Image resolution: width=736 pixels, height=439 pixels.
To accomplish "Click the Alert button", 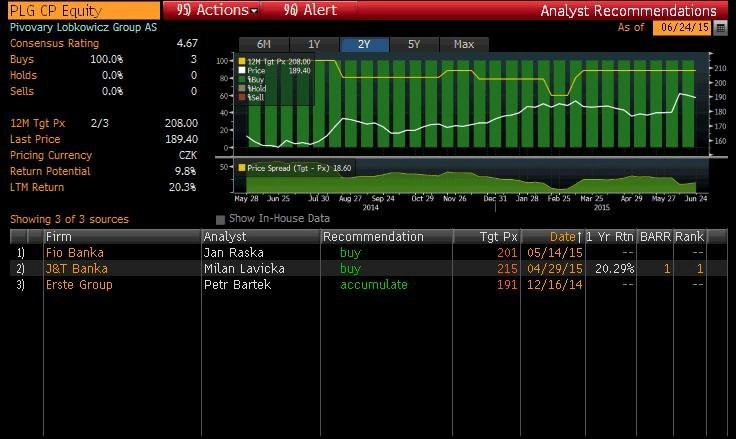I will (x=310, y=10).
